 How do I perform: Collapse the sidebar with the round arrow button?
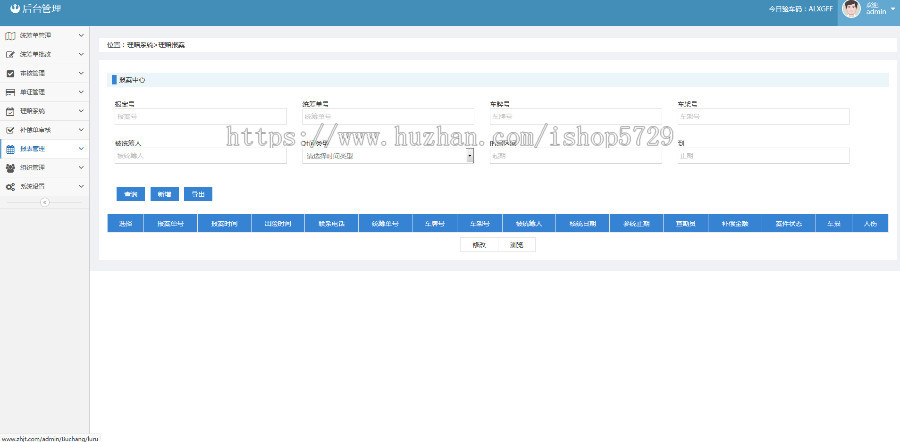(45, 202)
